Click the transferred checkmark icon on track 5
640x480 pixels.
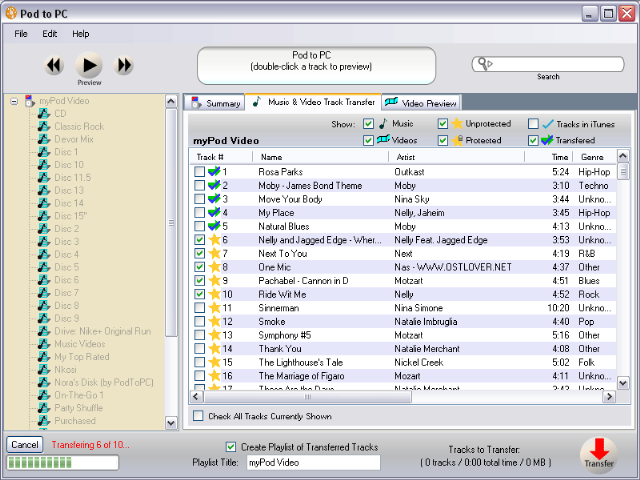214,226
